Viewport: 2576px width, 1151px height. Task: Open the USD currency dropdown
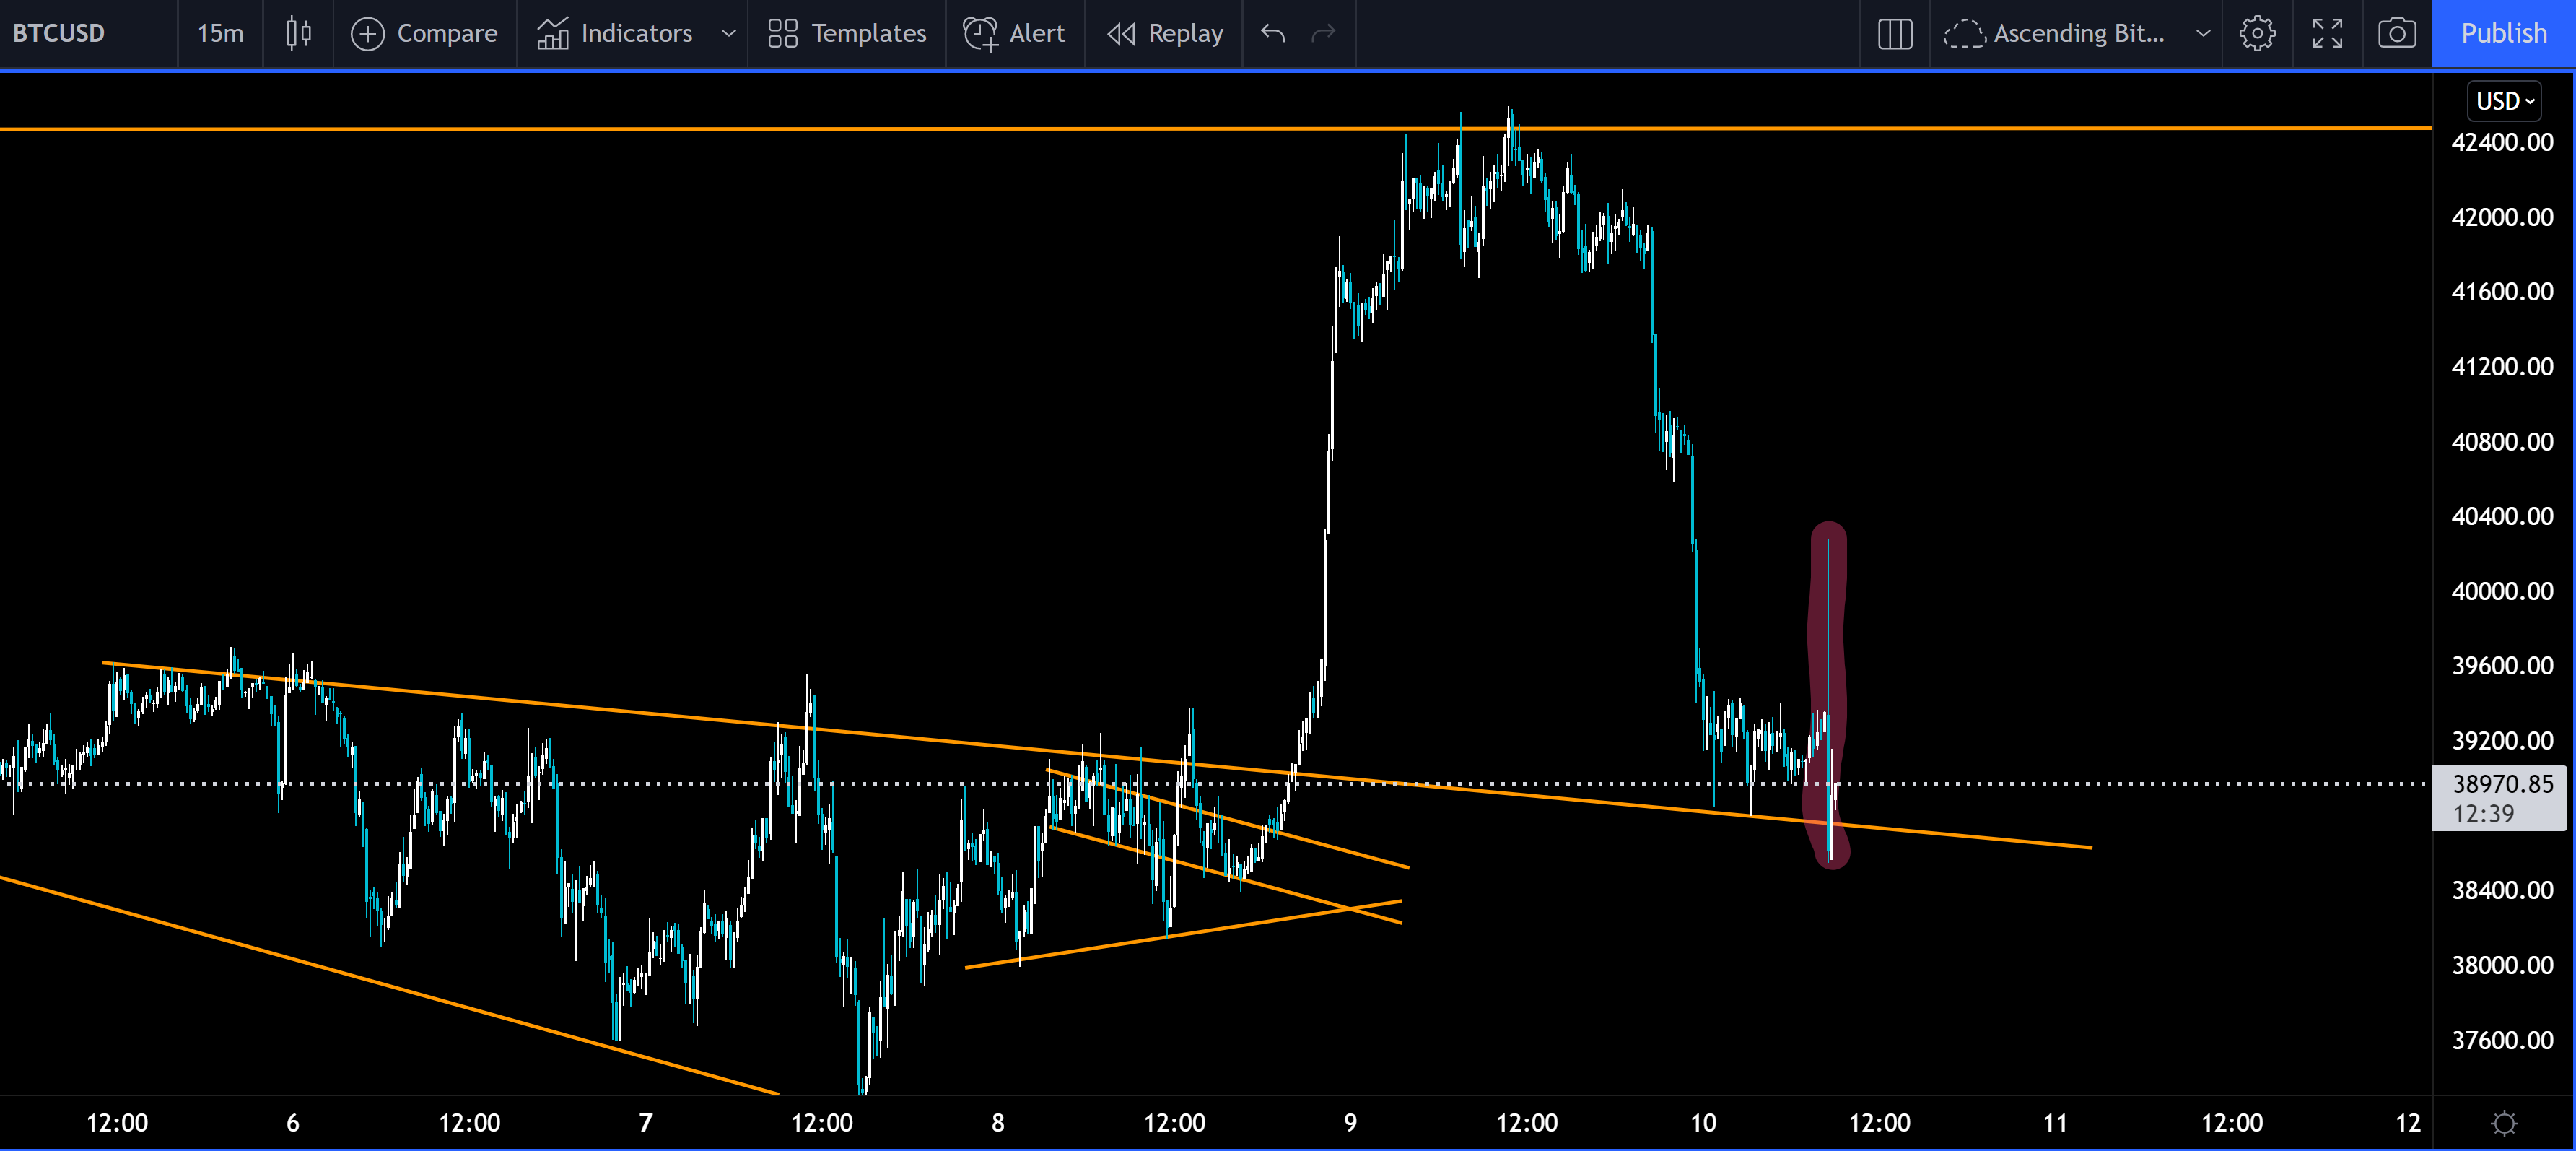click(2505, 101)
